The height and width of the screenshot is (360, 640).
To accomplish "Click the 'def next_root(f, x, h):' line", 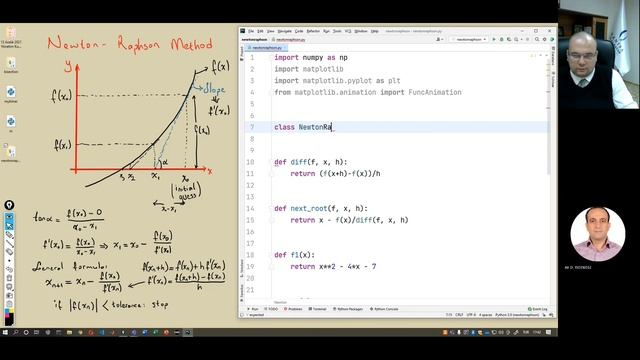I will [321, 209].
